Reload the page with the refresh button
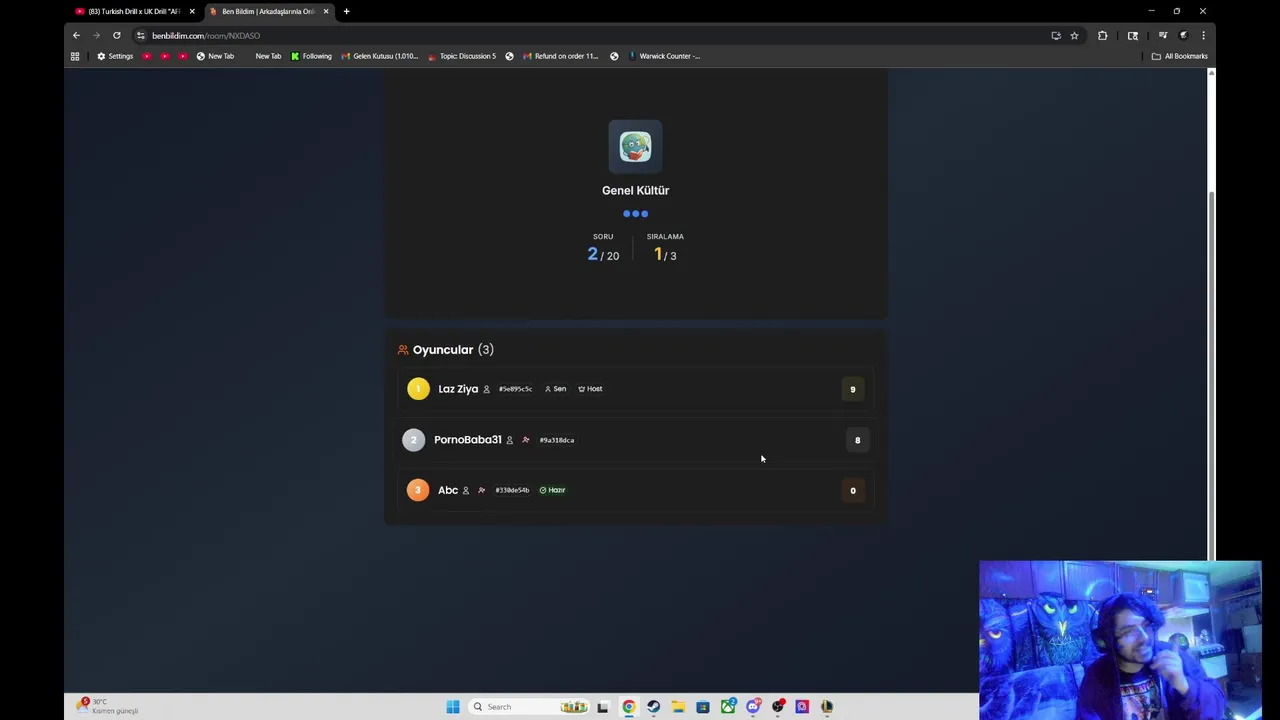Viewport: 1280px width, 720px height. [x=116, y=35]
